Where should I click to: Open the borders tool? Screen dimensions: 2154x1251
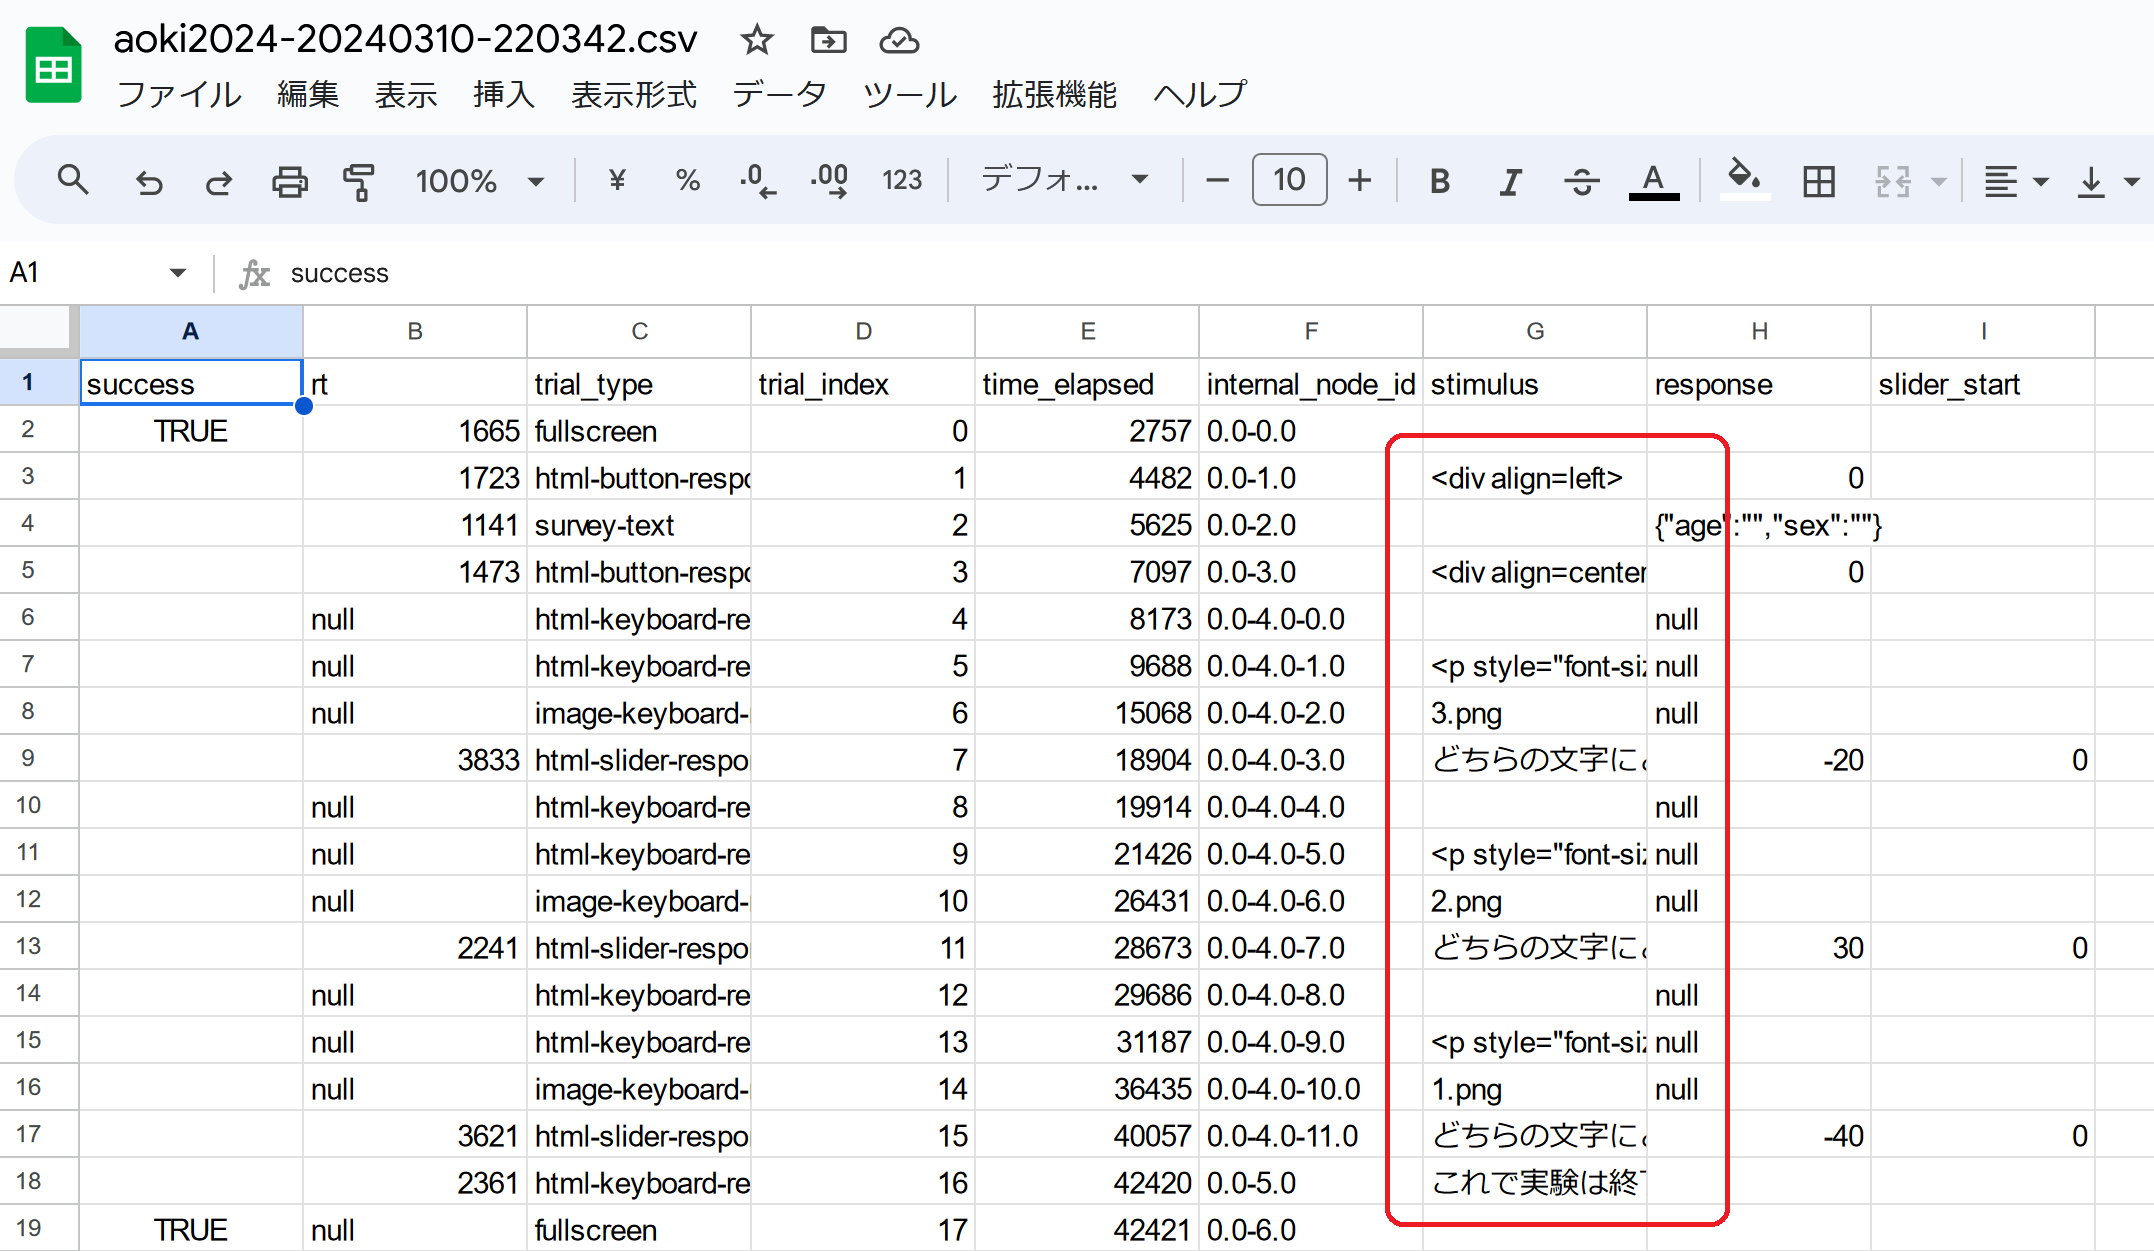click(1818, 181)
